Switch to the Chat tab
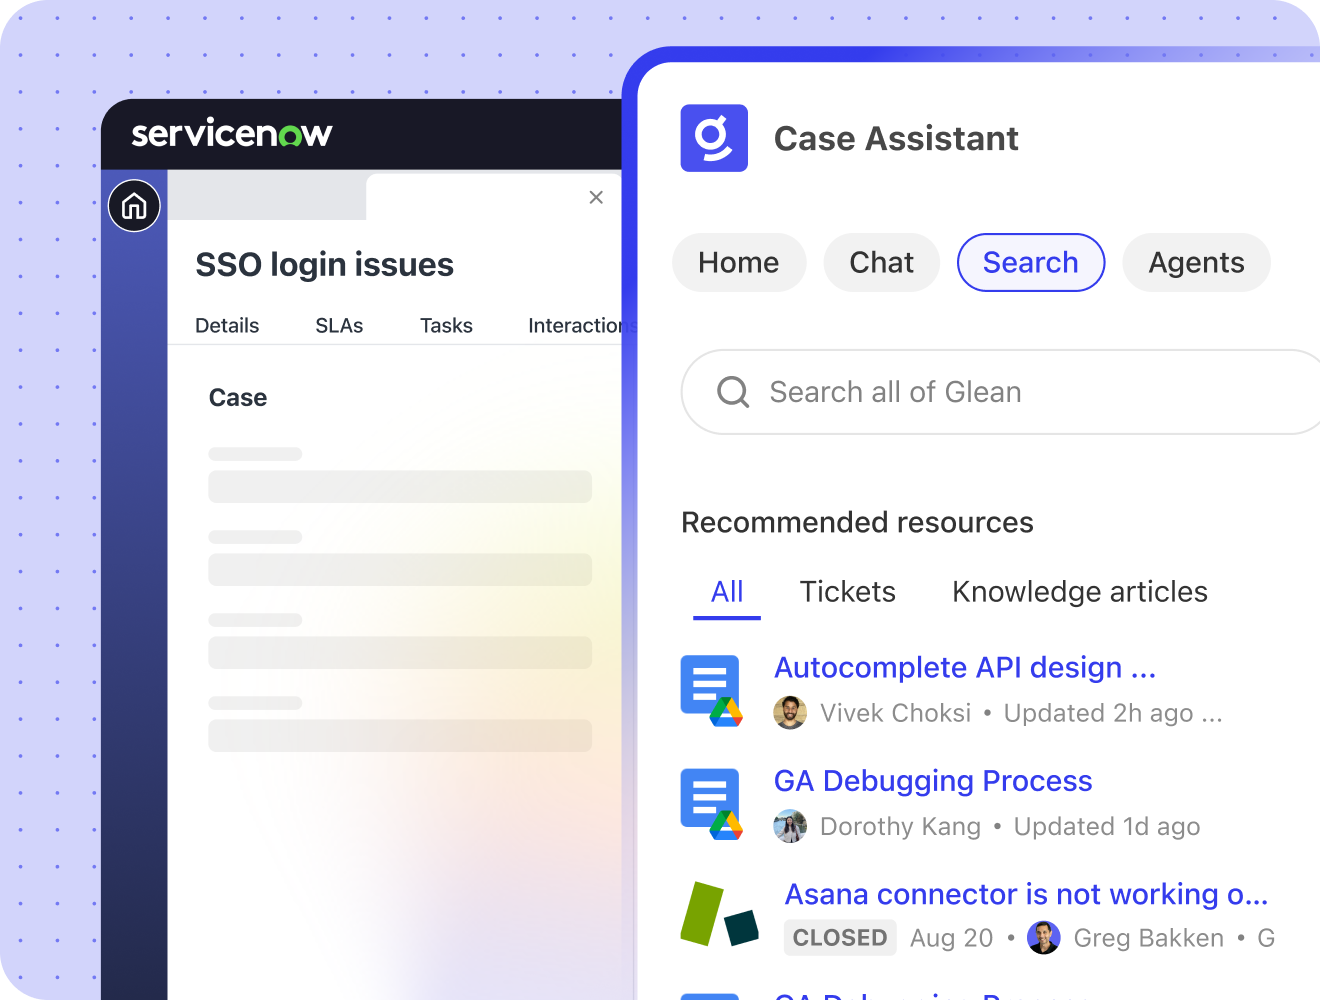Image resolution: width=1320 pixels, height=1001 pixels. click(x=881, y=263)
